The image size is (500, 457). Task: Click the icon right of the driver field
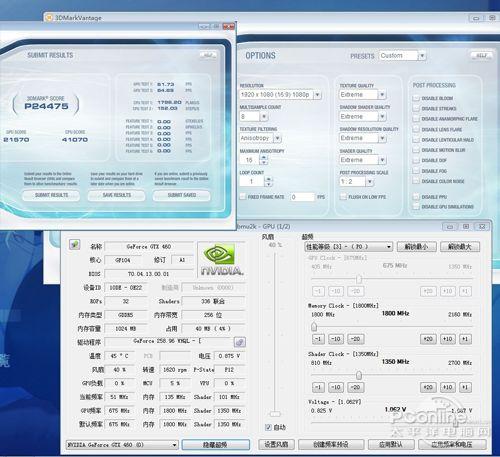pyautogui.click(x=240, y=342)
